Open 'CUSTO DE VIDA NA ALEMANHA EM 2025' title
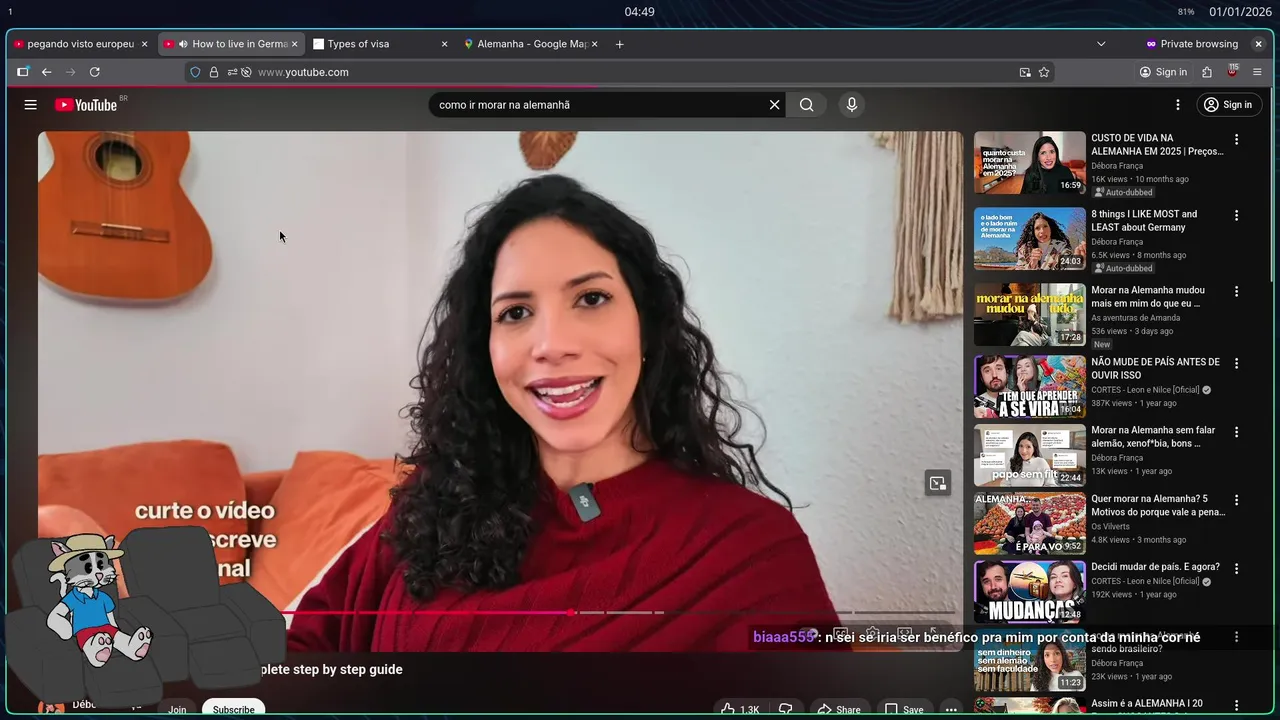 click(x=1157, y=145)
